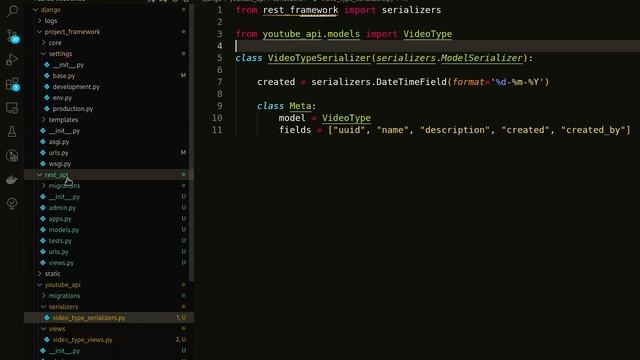
Task: Click the explorer panel vertical scrollbar
Action: tap(191, 143)
